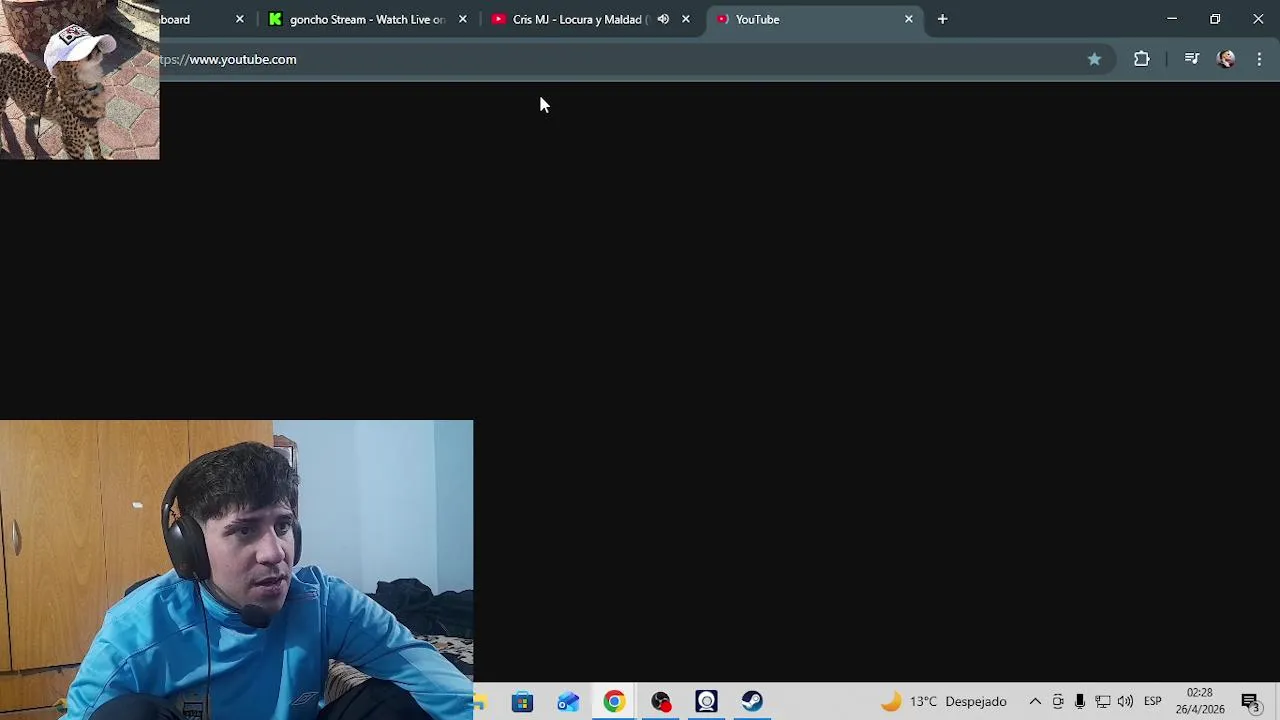Screen dimensions: 1280x720
Task: Open the webcam app taskbar icon
Action: [706, 702]
